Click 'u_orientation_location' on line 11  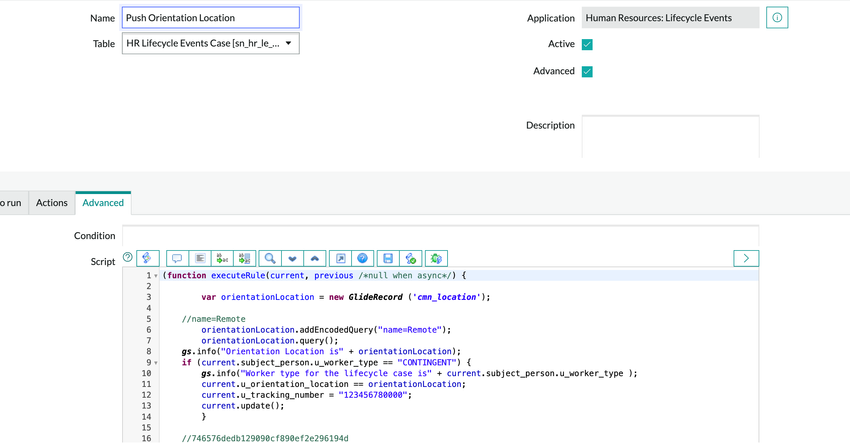[x=294, y=384]
